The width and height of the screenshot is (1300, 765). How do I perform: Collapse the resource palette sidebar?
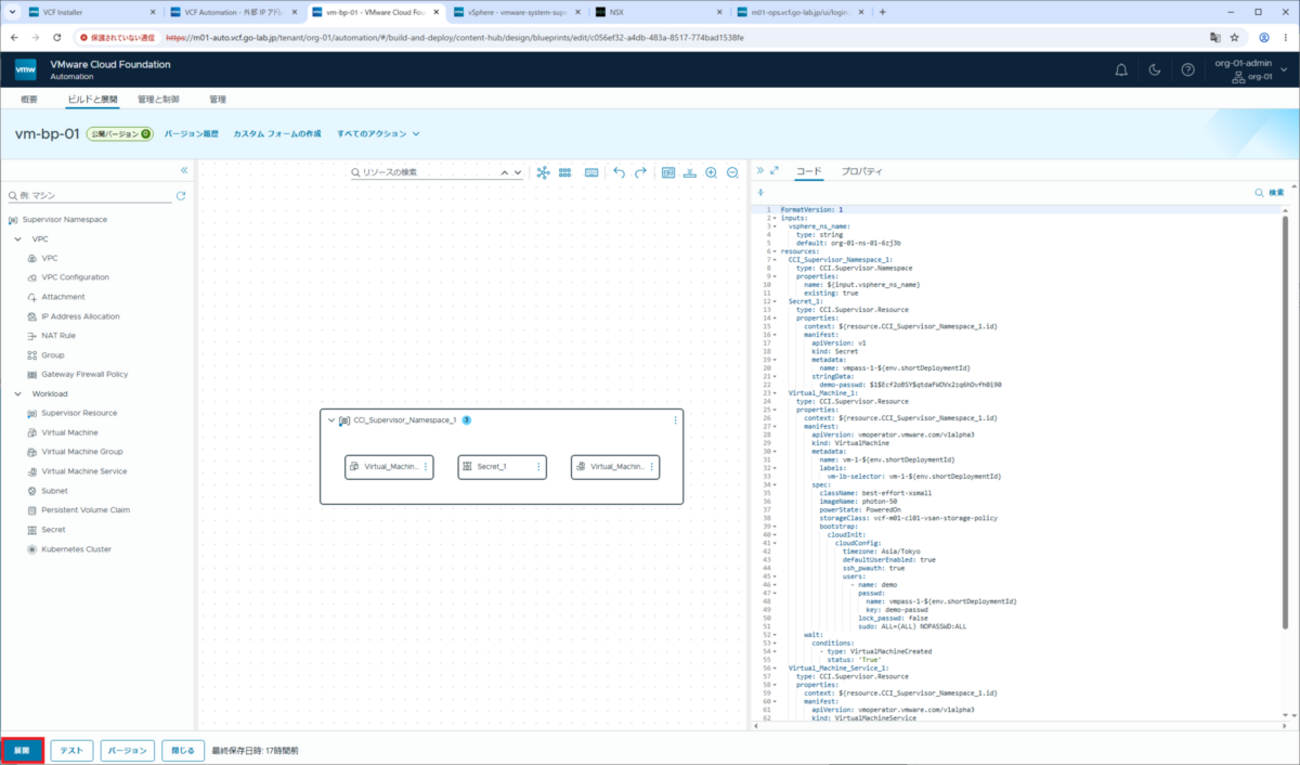(184, 171)
